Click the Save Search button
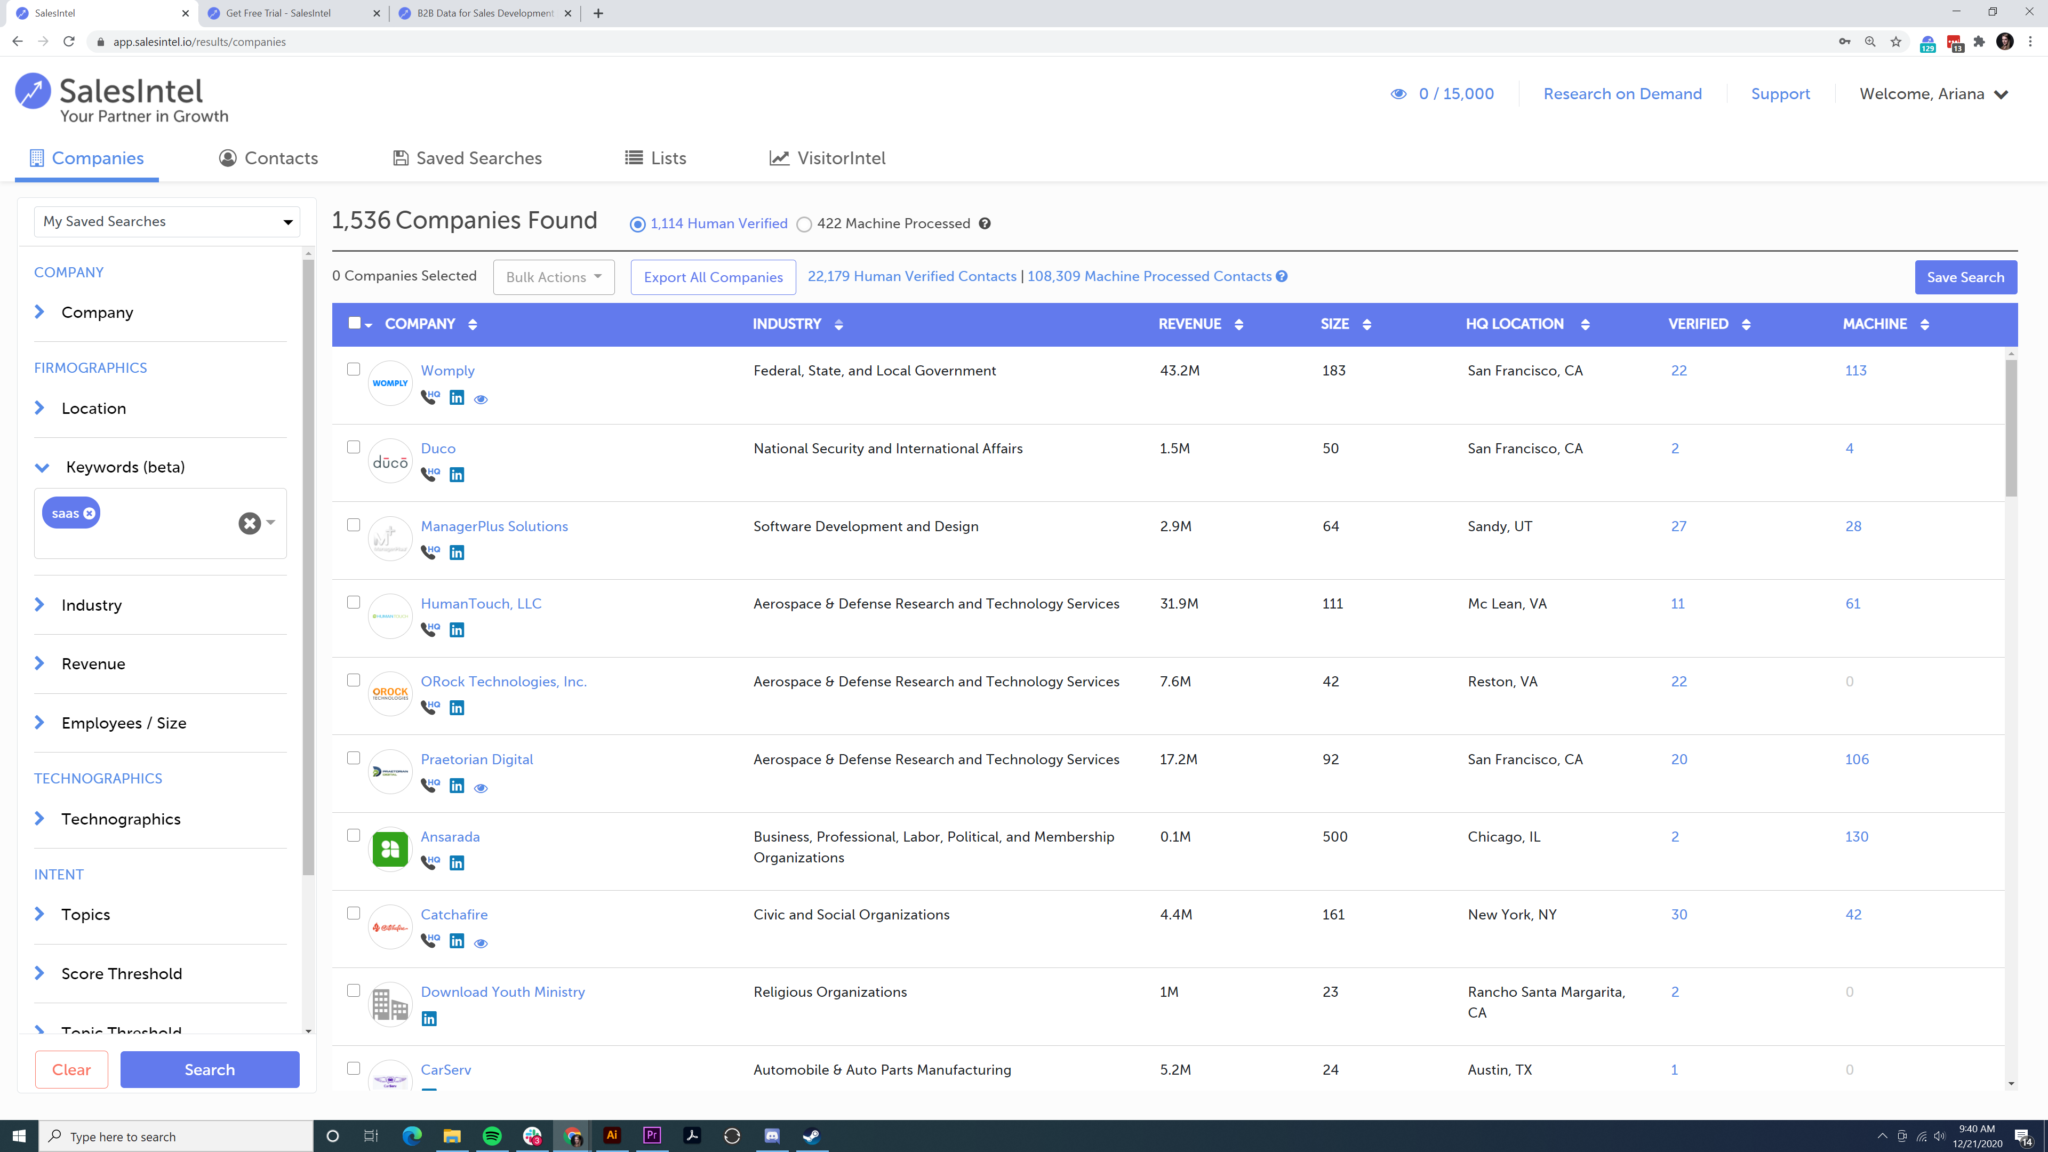2048x1152 pixels. coord(1965,277)
